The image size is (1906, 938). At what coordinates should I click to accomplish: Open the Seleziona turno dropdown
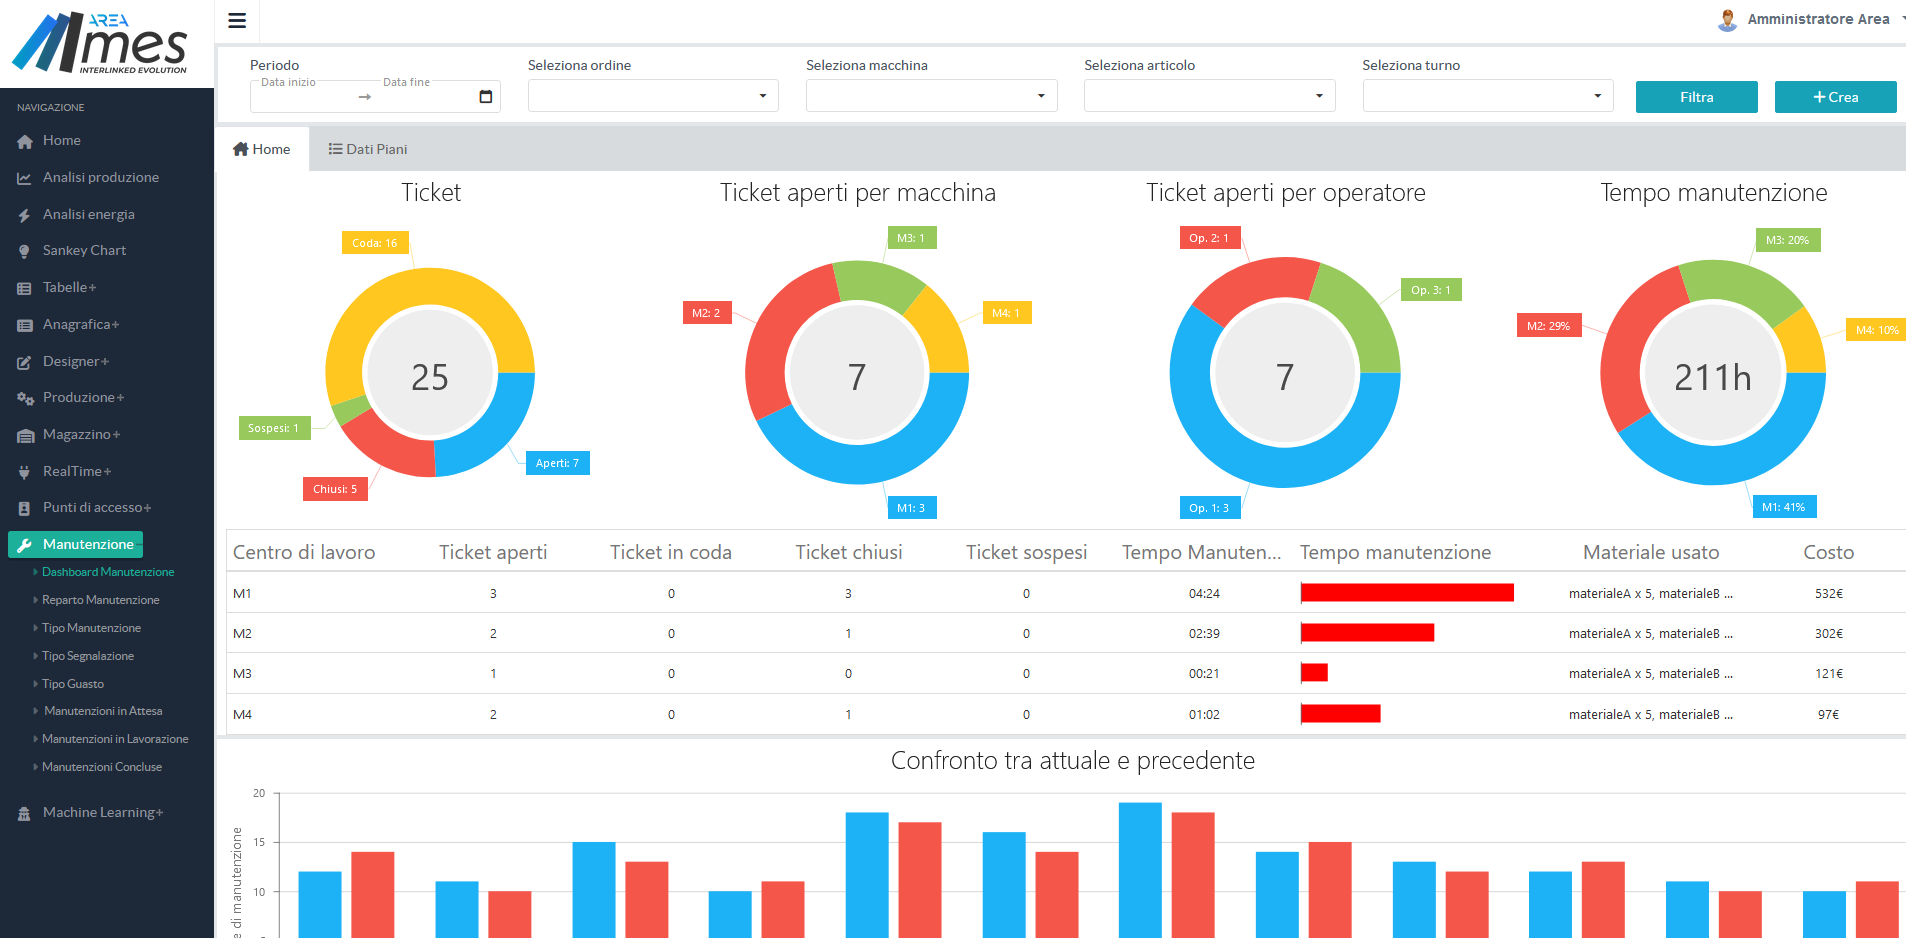pyautogui.click(x=1487, y=96)
